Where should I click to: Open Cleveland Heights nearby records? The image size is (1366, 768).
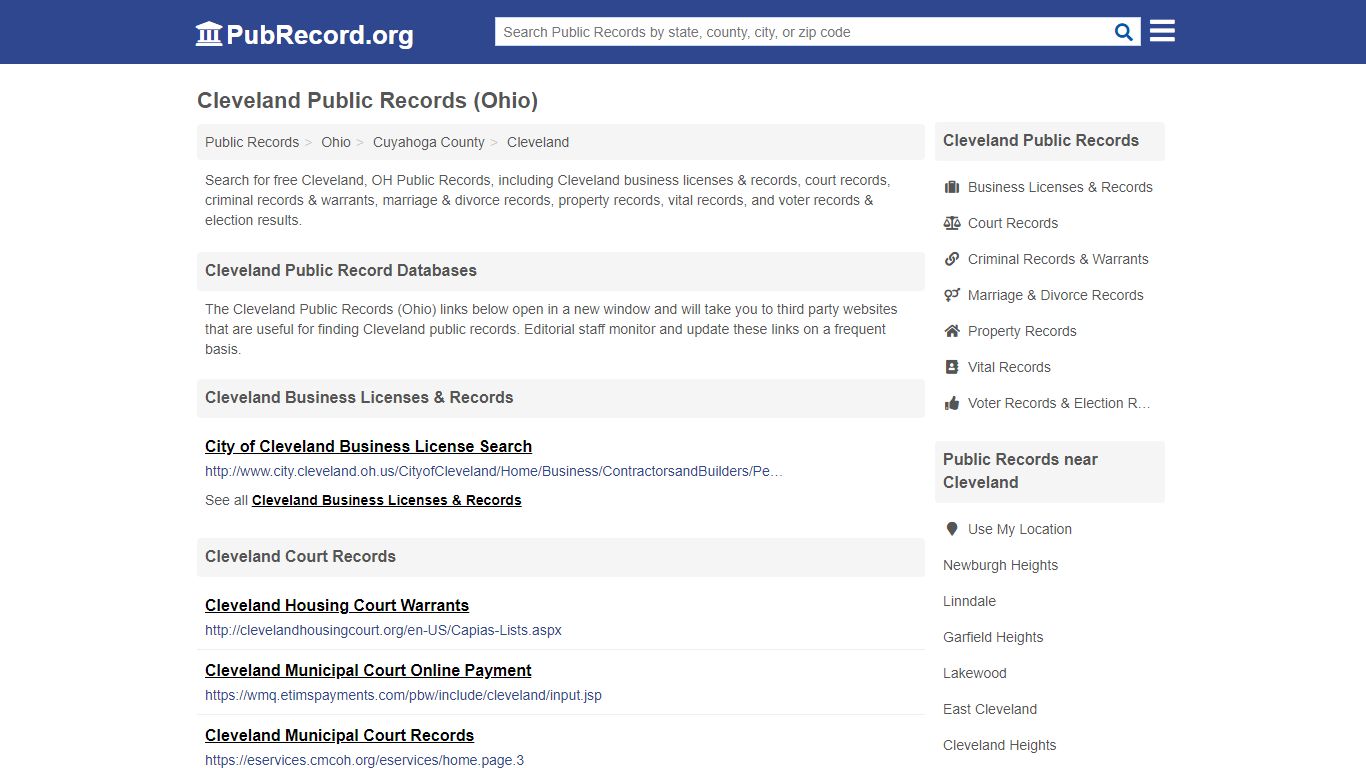click(x=999, y=745)
